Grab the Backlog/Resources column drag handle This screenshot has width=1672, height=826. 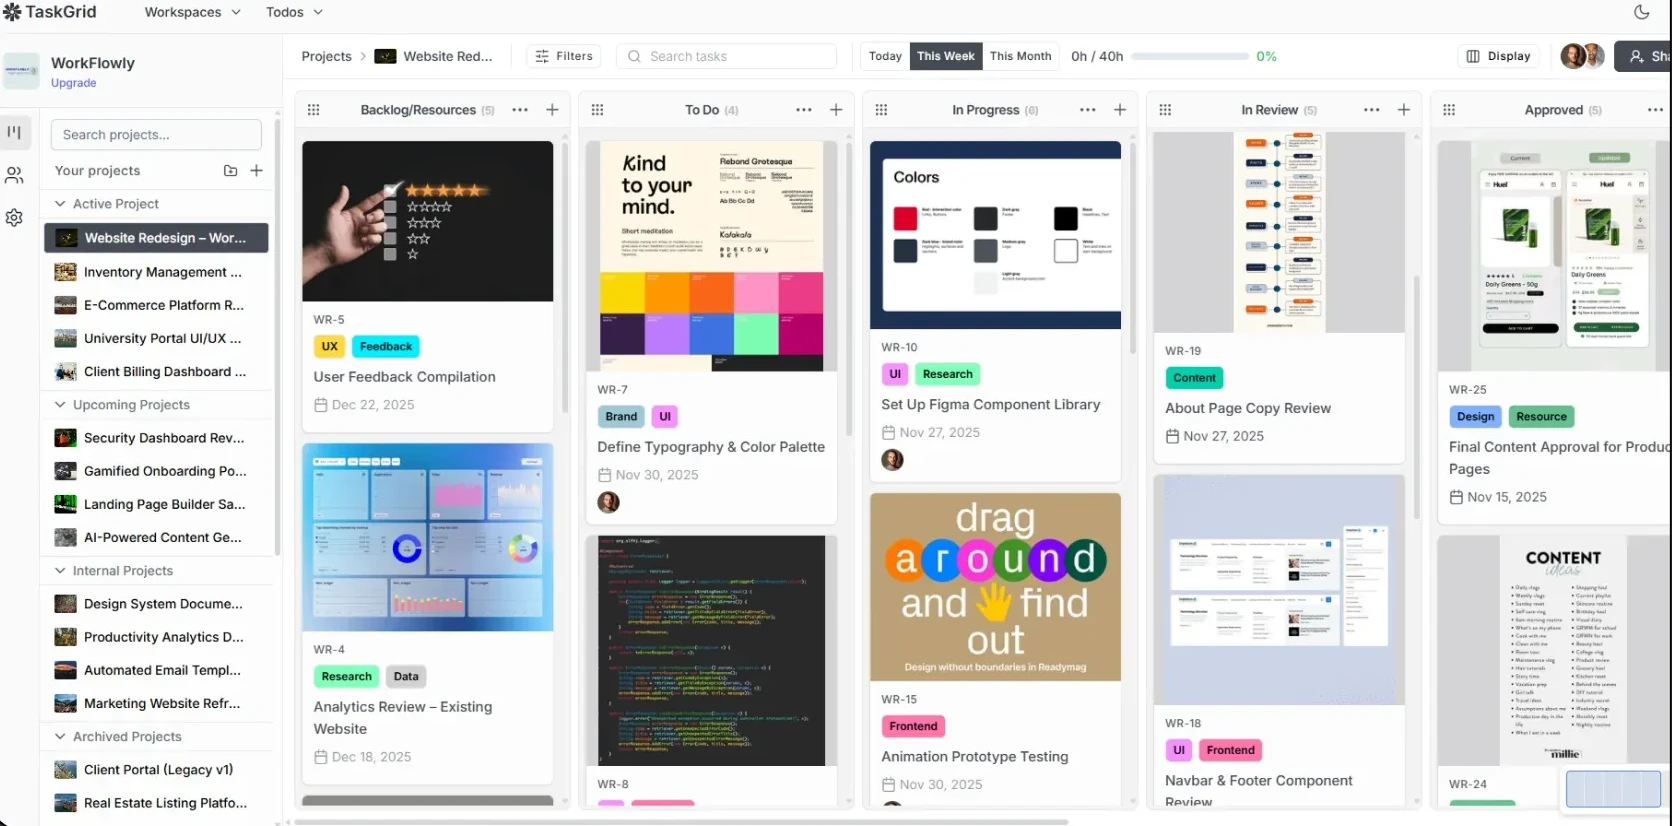314,110
